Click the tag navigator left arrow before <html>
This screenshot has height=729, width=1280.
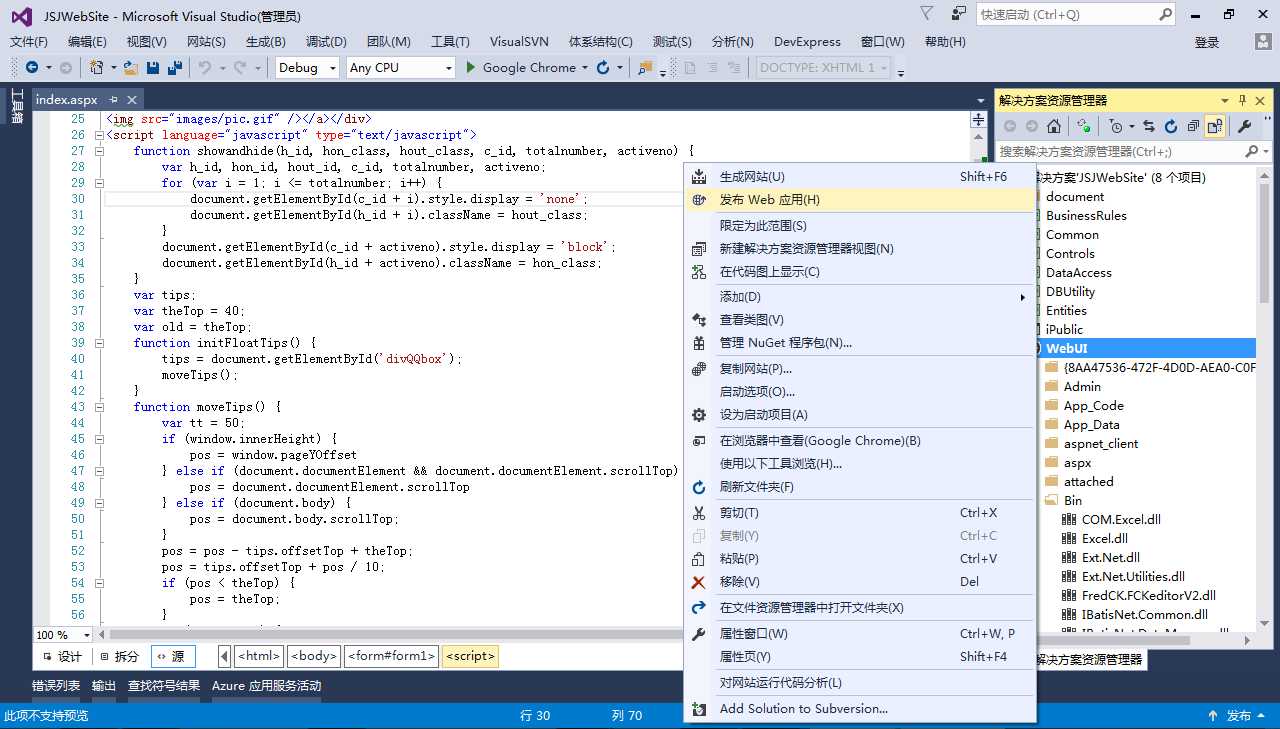[225, 656]
